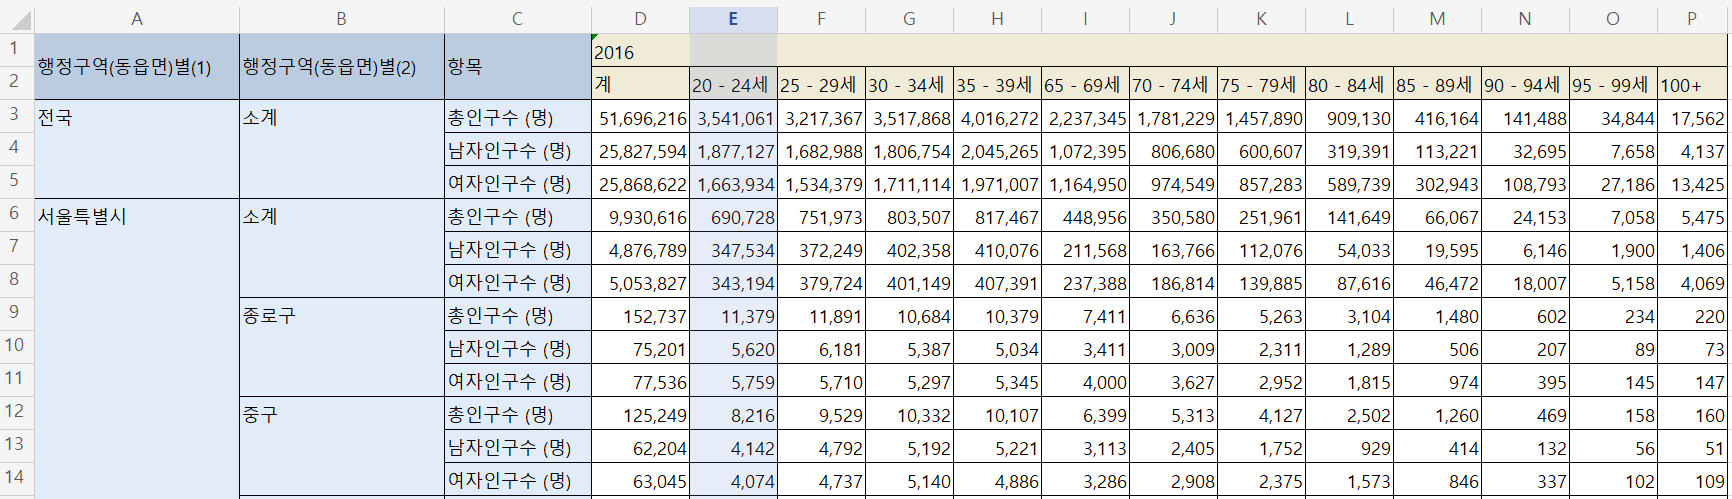Image resolution: width=1732 pixels, height=499 pixels.
Task: Click the 35 - 39세 header cell
Action: click(997, 84)
